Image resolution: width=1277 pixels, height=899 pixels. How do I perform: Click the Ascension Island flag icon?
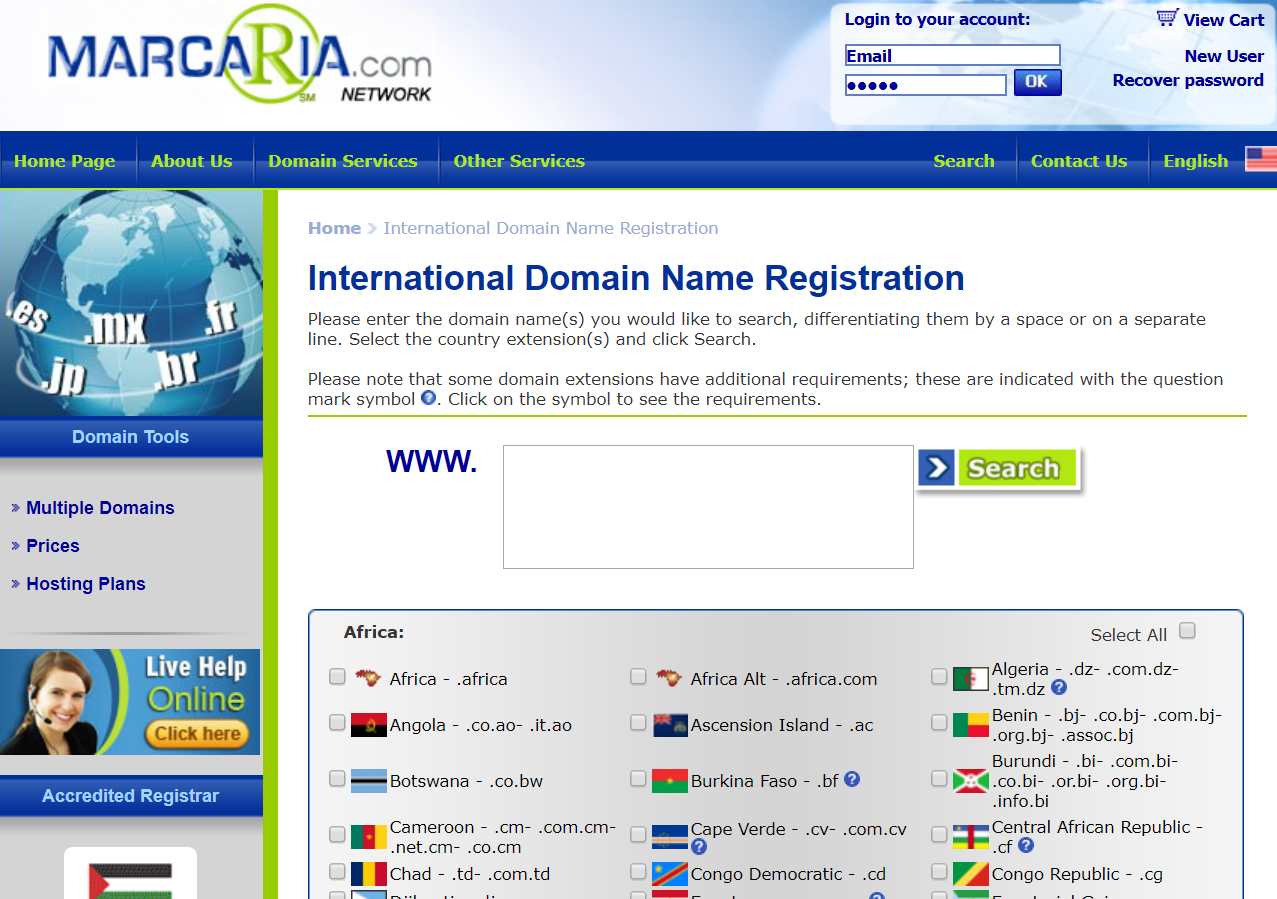[670, 725]
